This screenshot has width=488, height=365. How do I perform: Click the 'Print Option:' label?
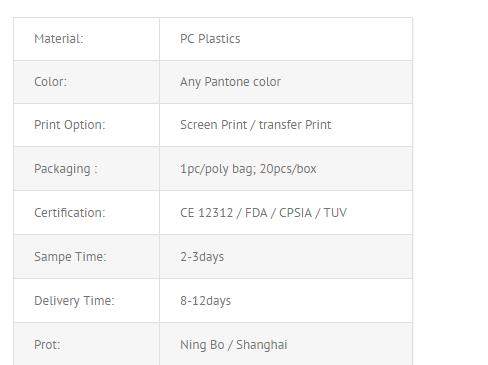(x=69, y=125)
